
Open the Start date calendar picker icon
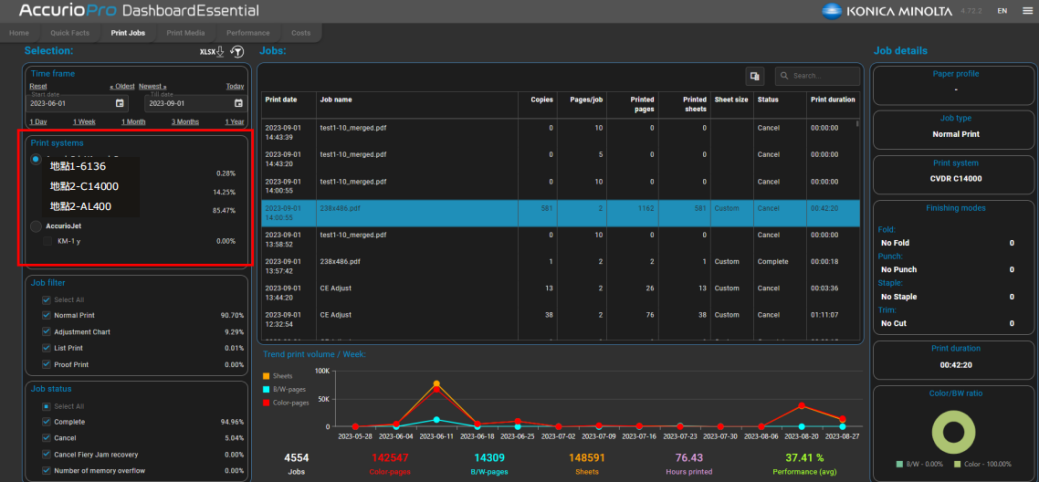(x=120, y=103)
